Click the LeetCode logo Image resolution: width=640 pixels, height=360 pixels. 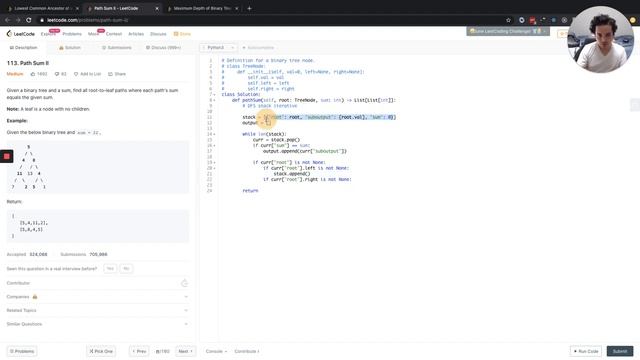click(21, 34)
